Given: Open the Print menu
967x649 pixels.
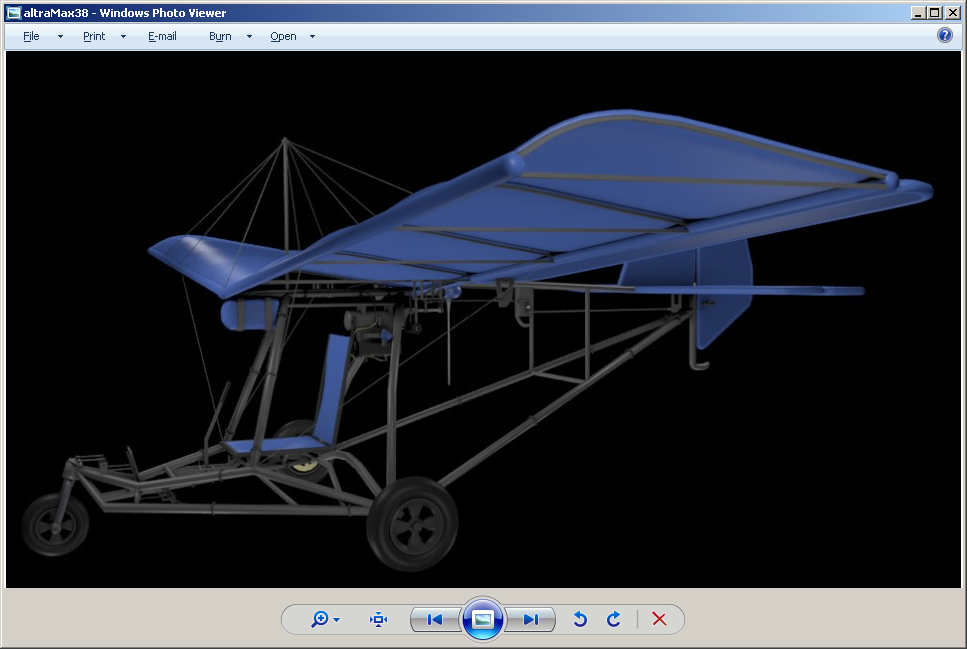Looking at the screenshot, I should [94, 36].
